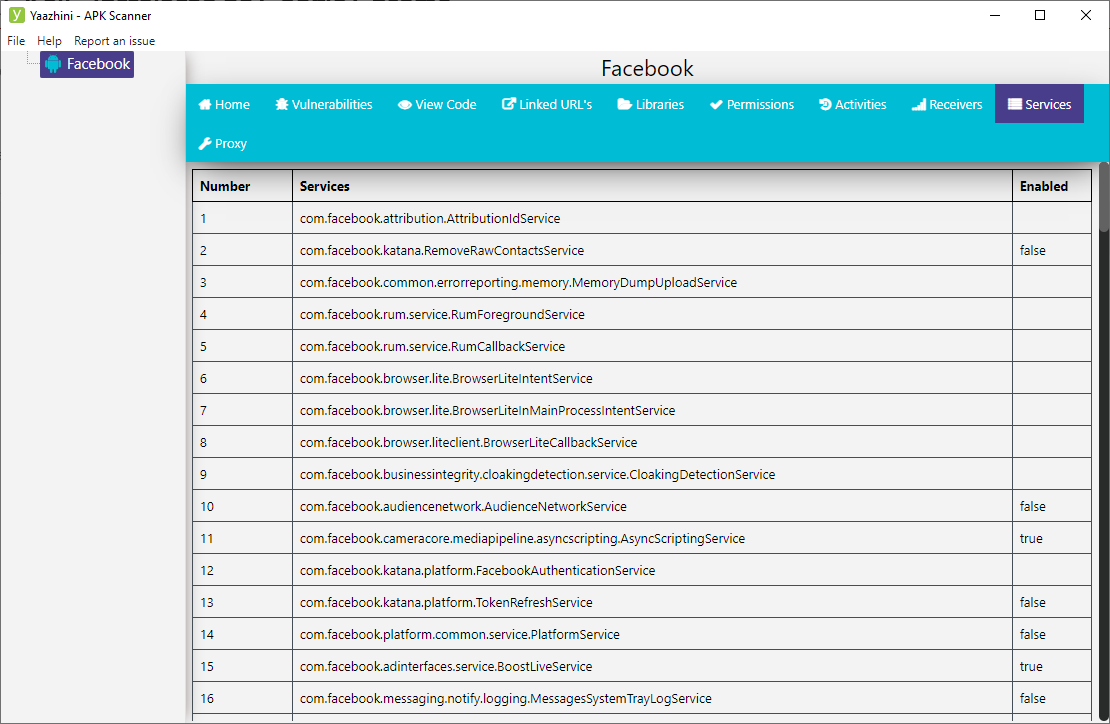Screen dimensions: 1110x724
Task: Click row number 12 cell
Action: tap(242, 570)
